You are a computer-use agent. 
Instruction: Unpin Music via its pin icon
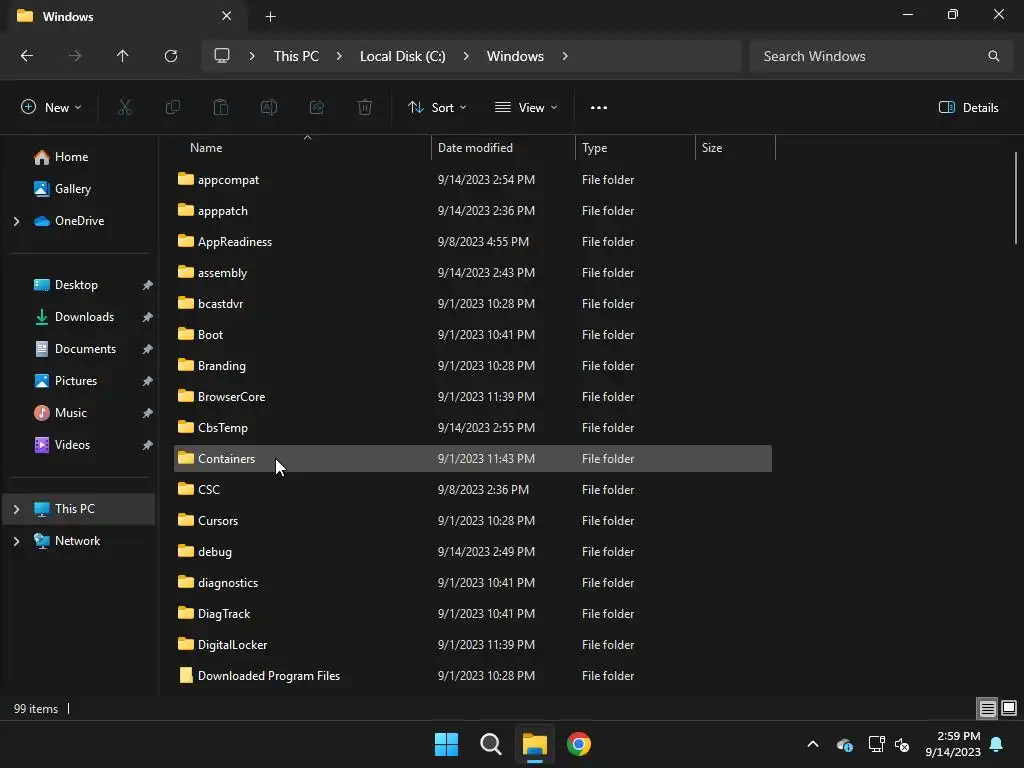(148, 413)
